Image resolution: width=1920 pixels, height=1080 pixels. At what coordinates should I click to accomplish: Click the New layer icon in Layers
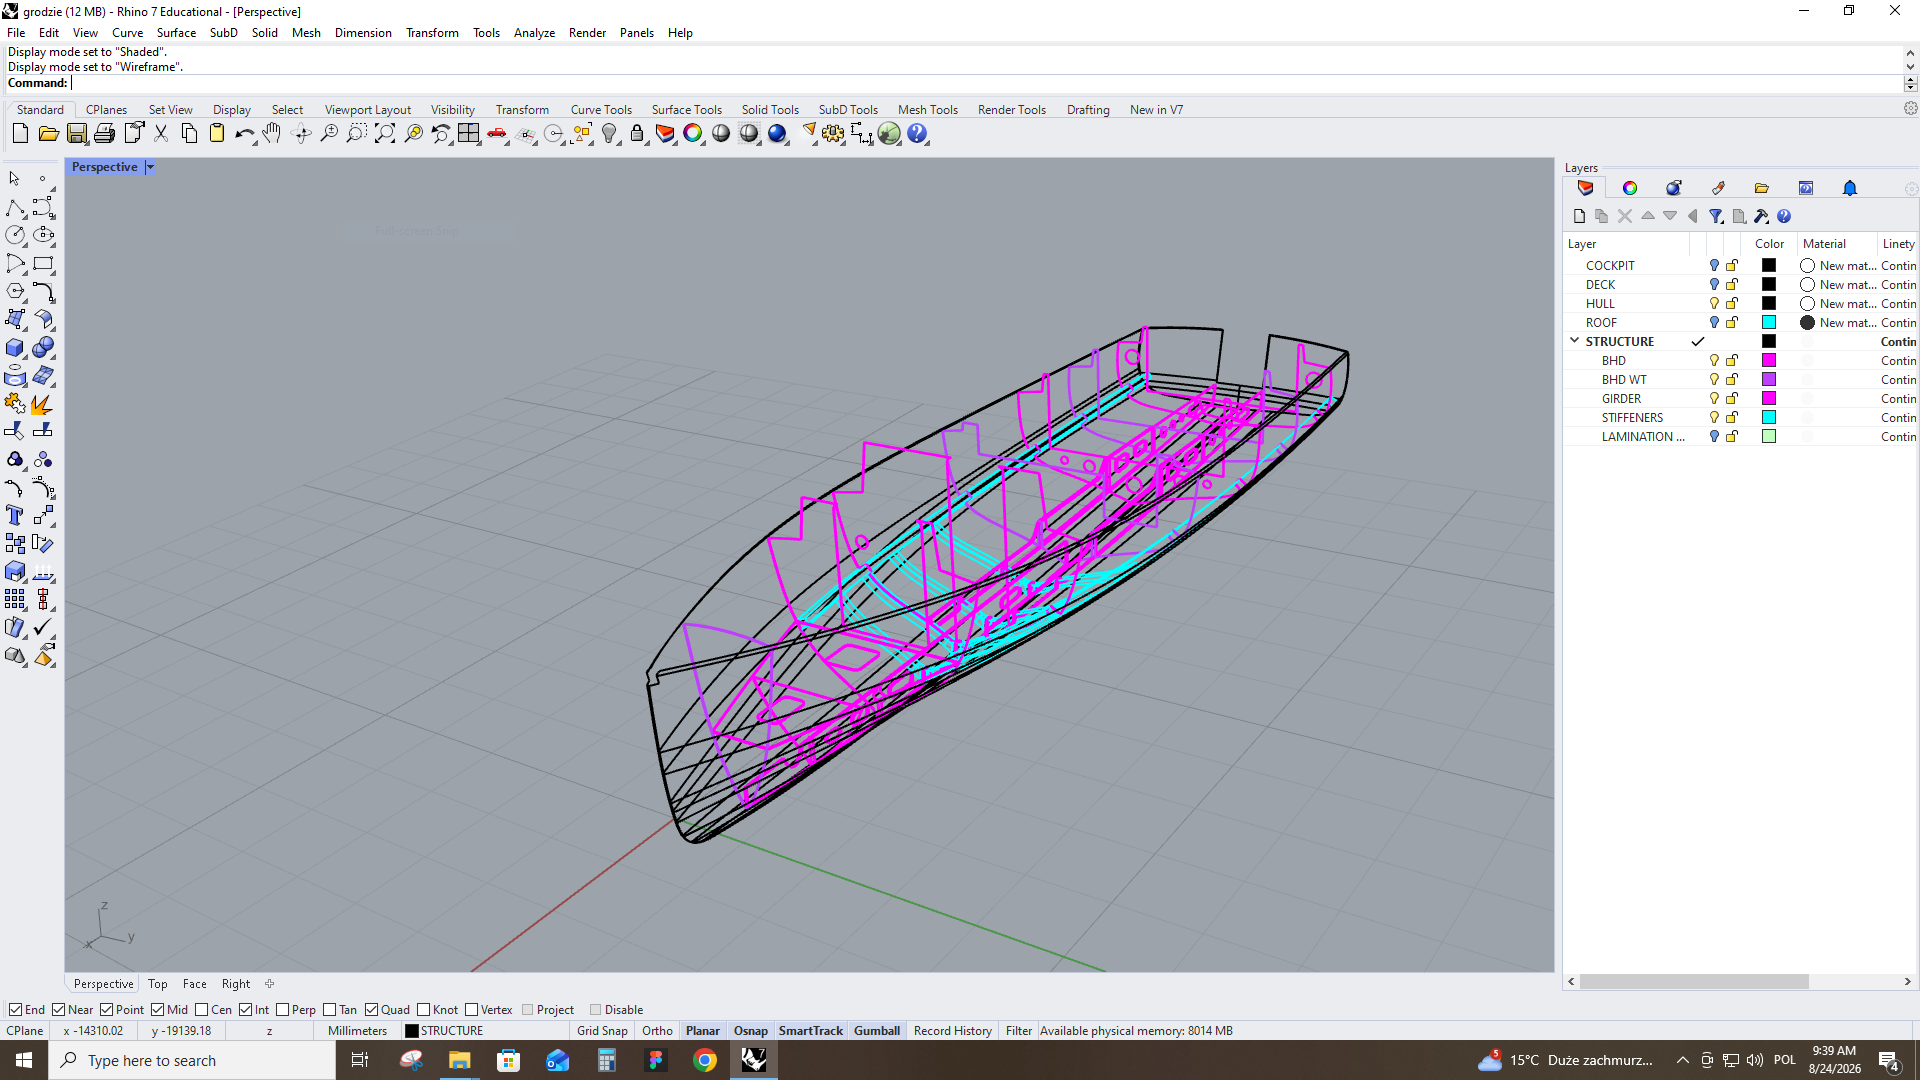pyautogui.click(x=1579, y=216)
